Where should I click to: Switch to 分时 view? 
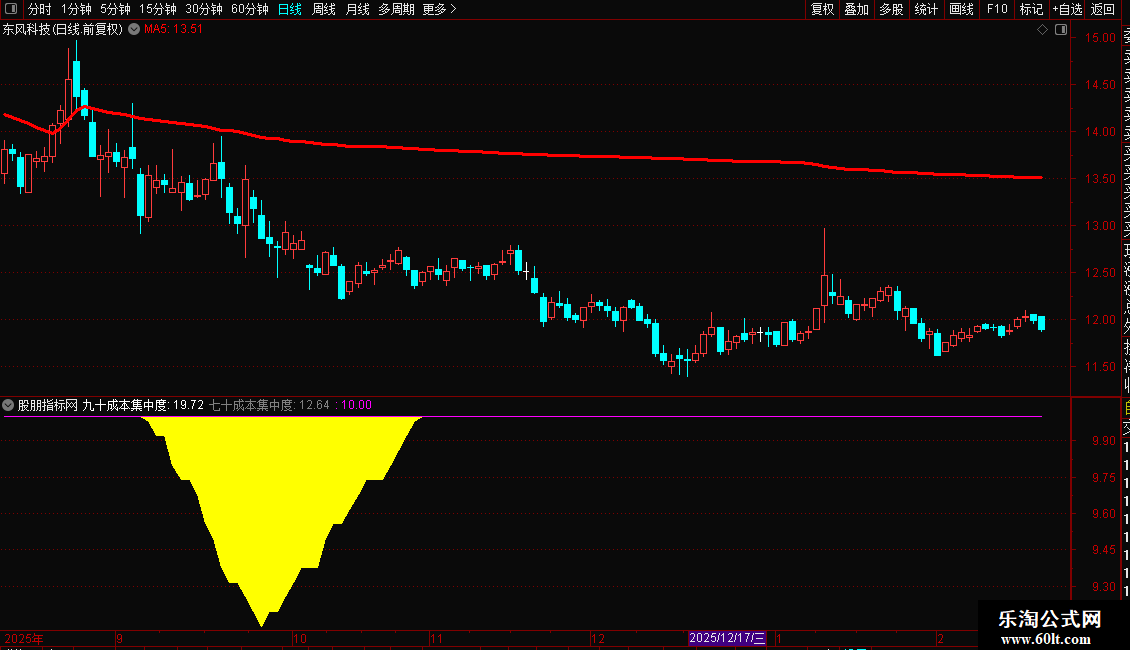[x=40, y=9]
